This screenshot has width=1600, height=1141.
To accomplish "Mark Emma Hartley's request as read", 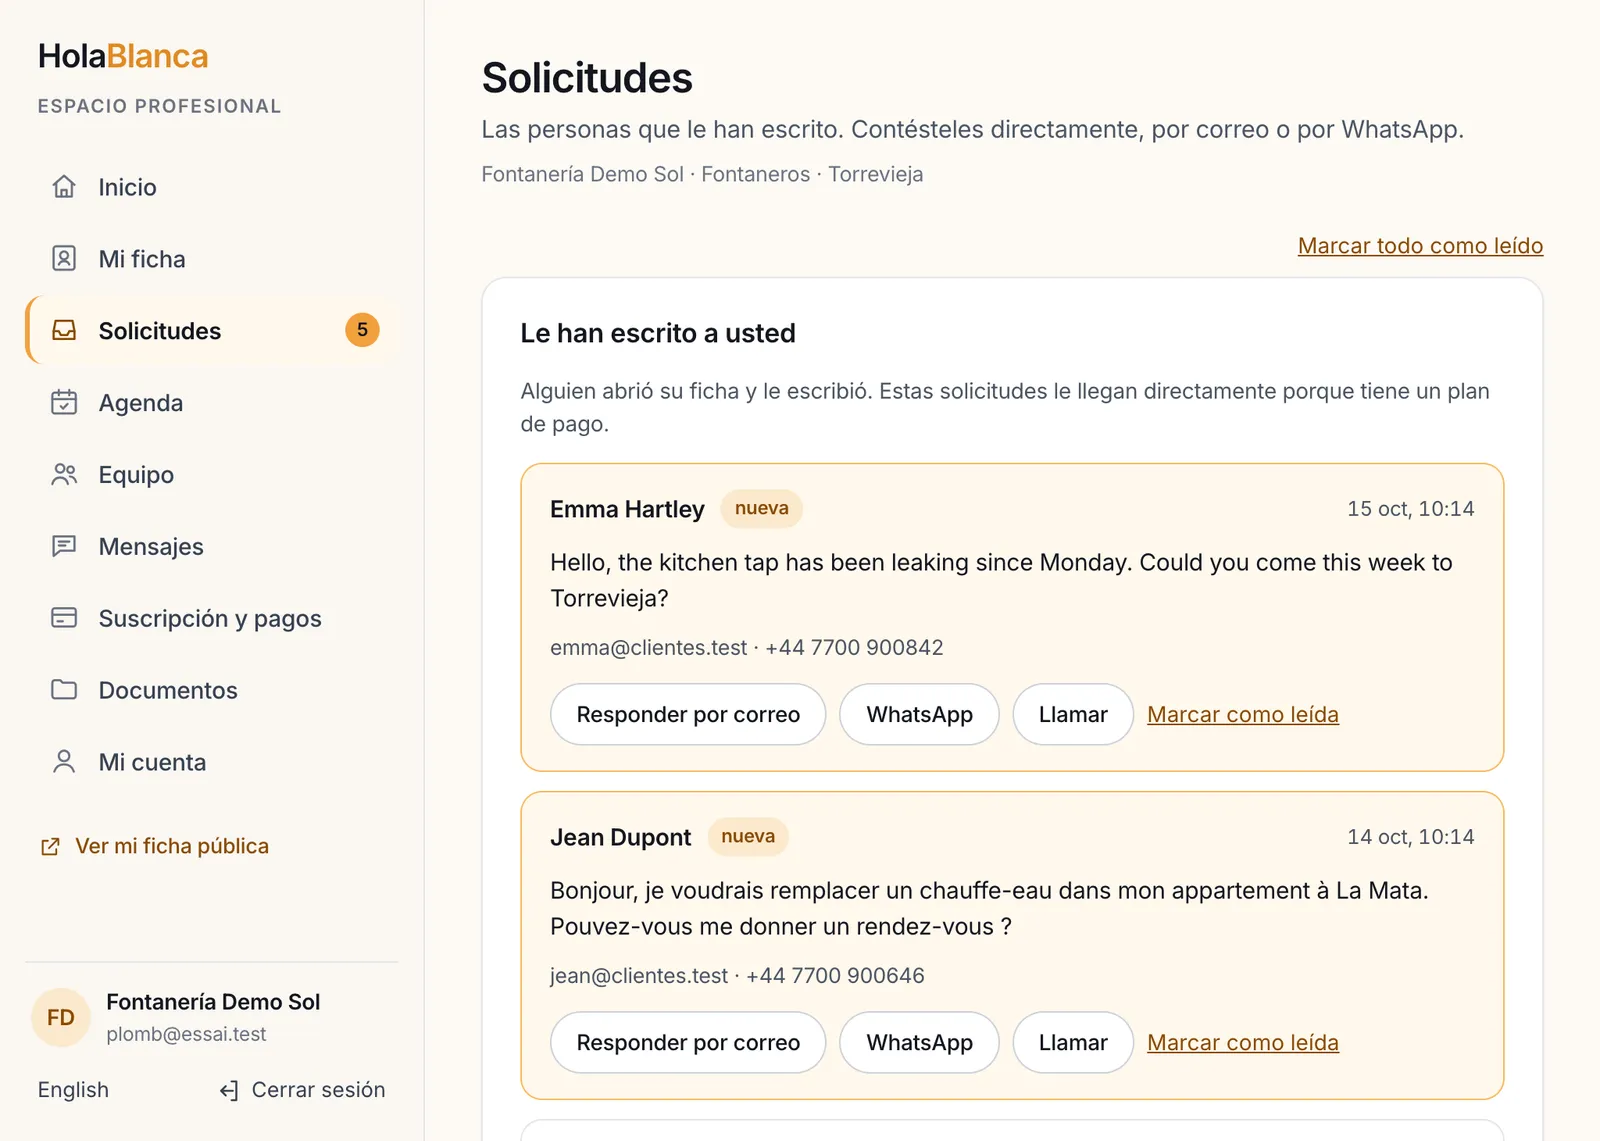I will click(x=1243, y=715).
